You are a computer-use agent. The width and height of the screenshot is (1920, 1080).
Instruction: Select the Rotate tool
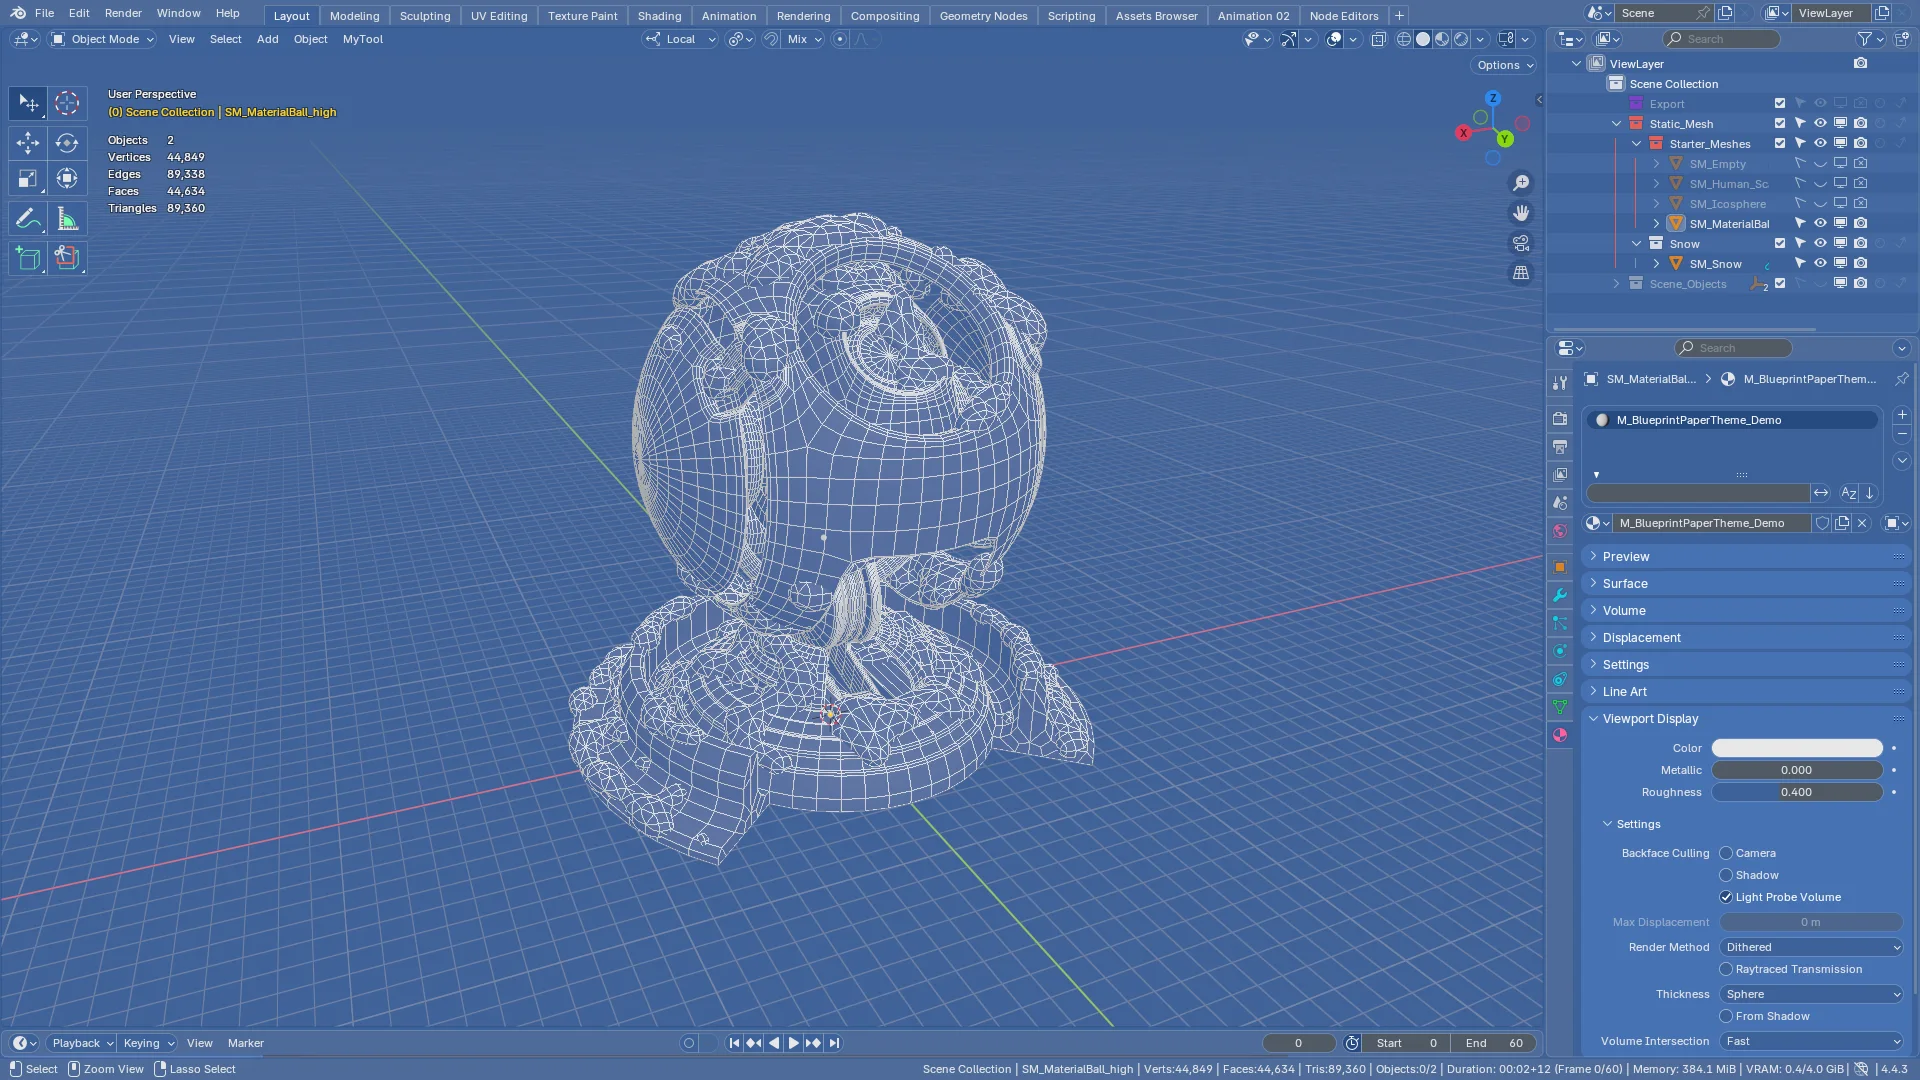tap(67, 143)
